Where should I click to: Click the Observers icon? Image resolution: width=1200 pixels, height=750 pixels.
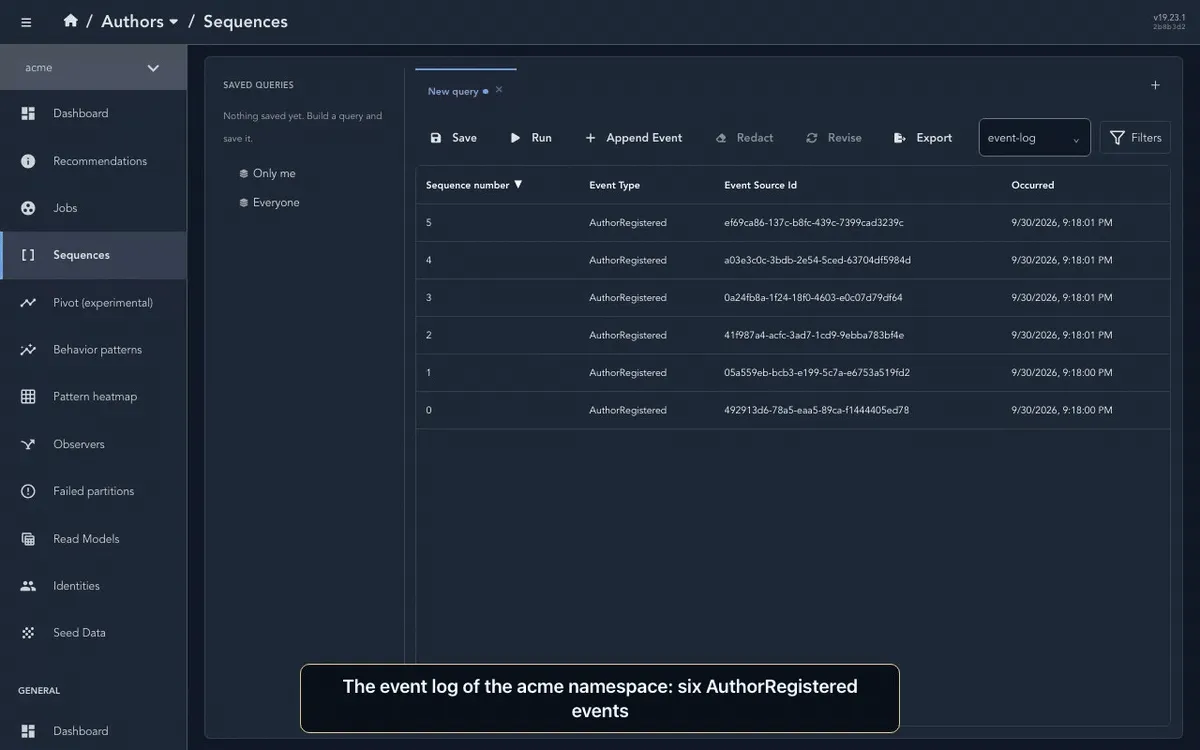click(28, 444)
